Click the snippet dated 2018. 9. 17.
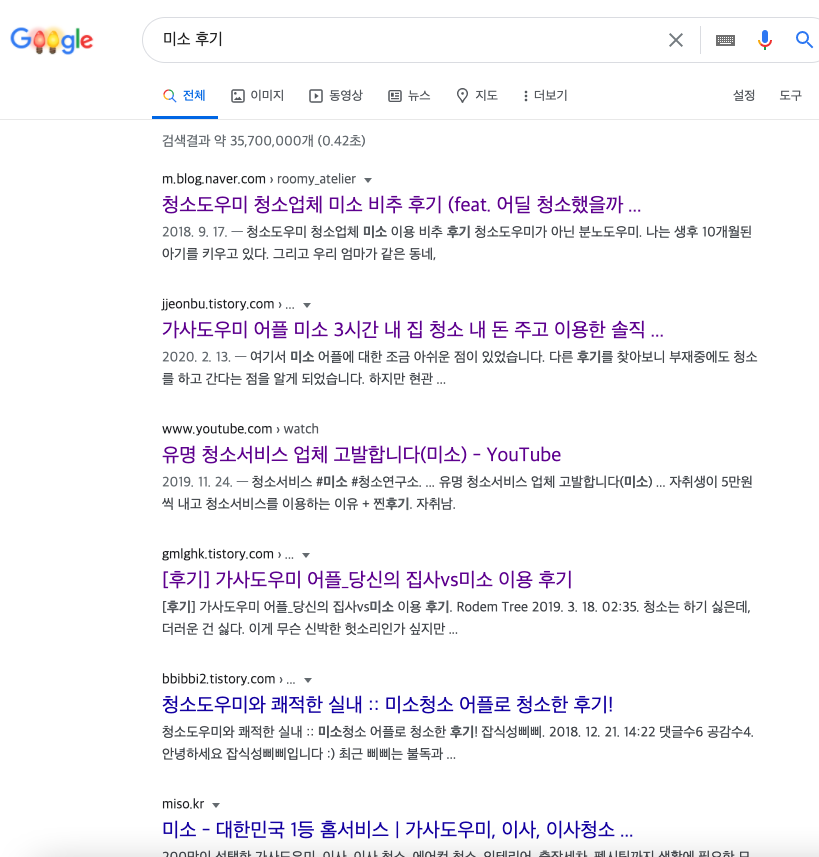The image size is (819, 857). click(457, 243)
